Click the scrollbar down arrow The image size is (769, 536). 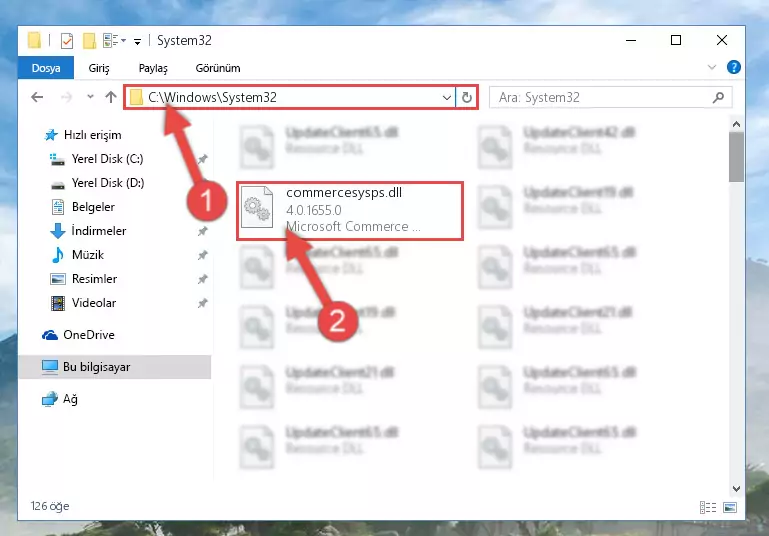click(736, 489)
